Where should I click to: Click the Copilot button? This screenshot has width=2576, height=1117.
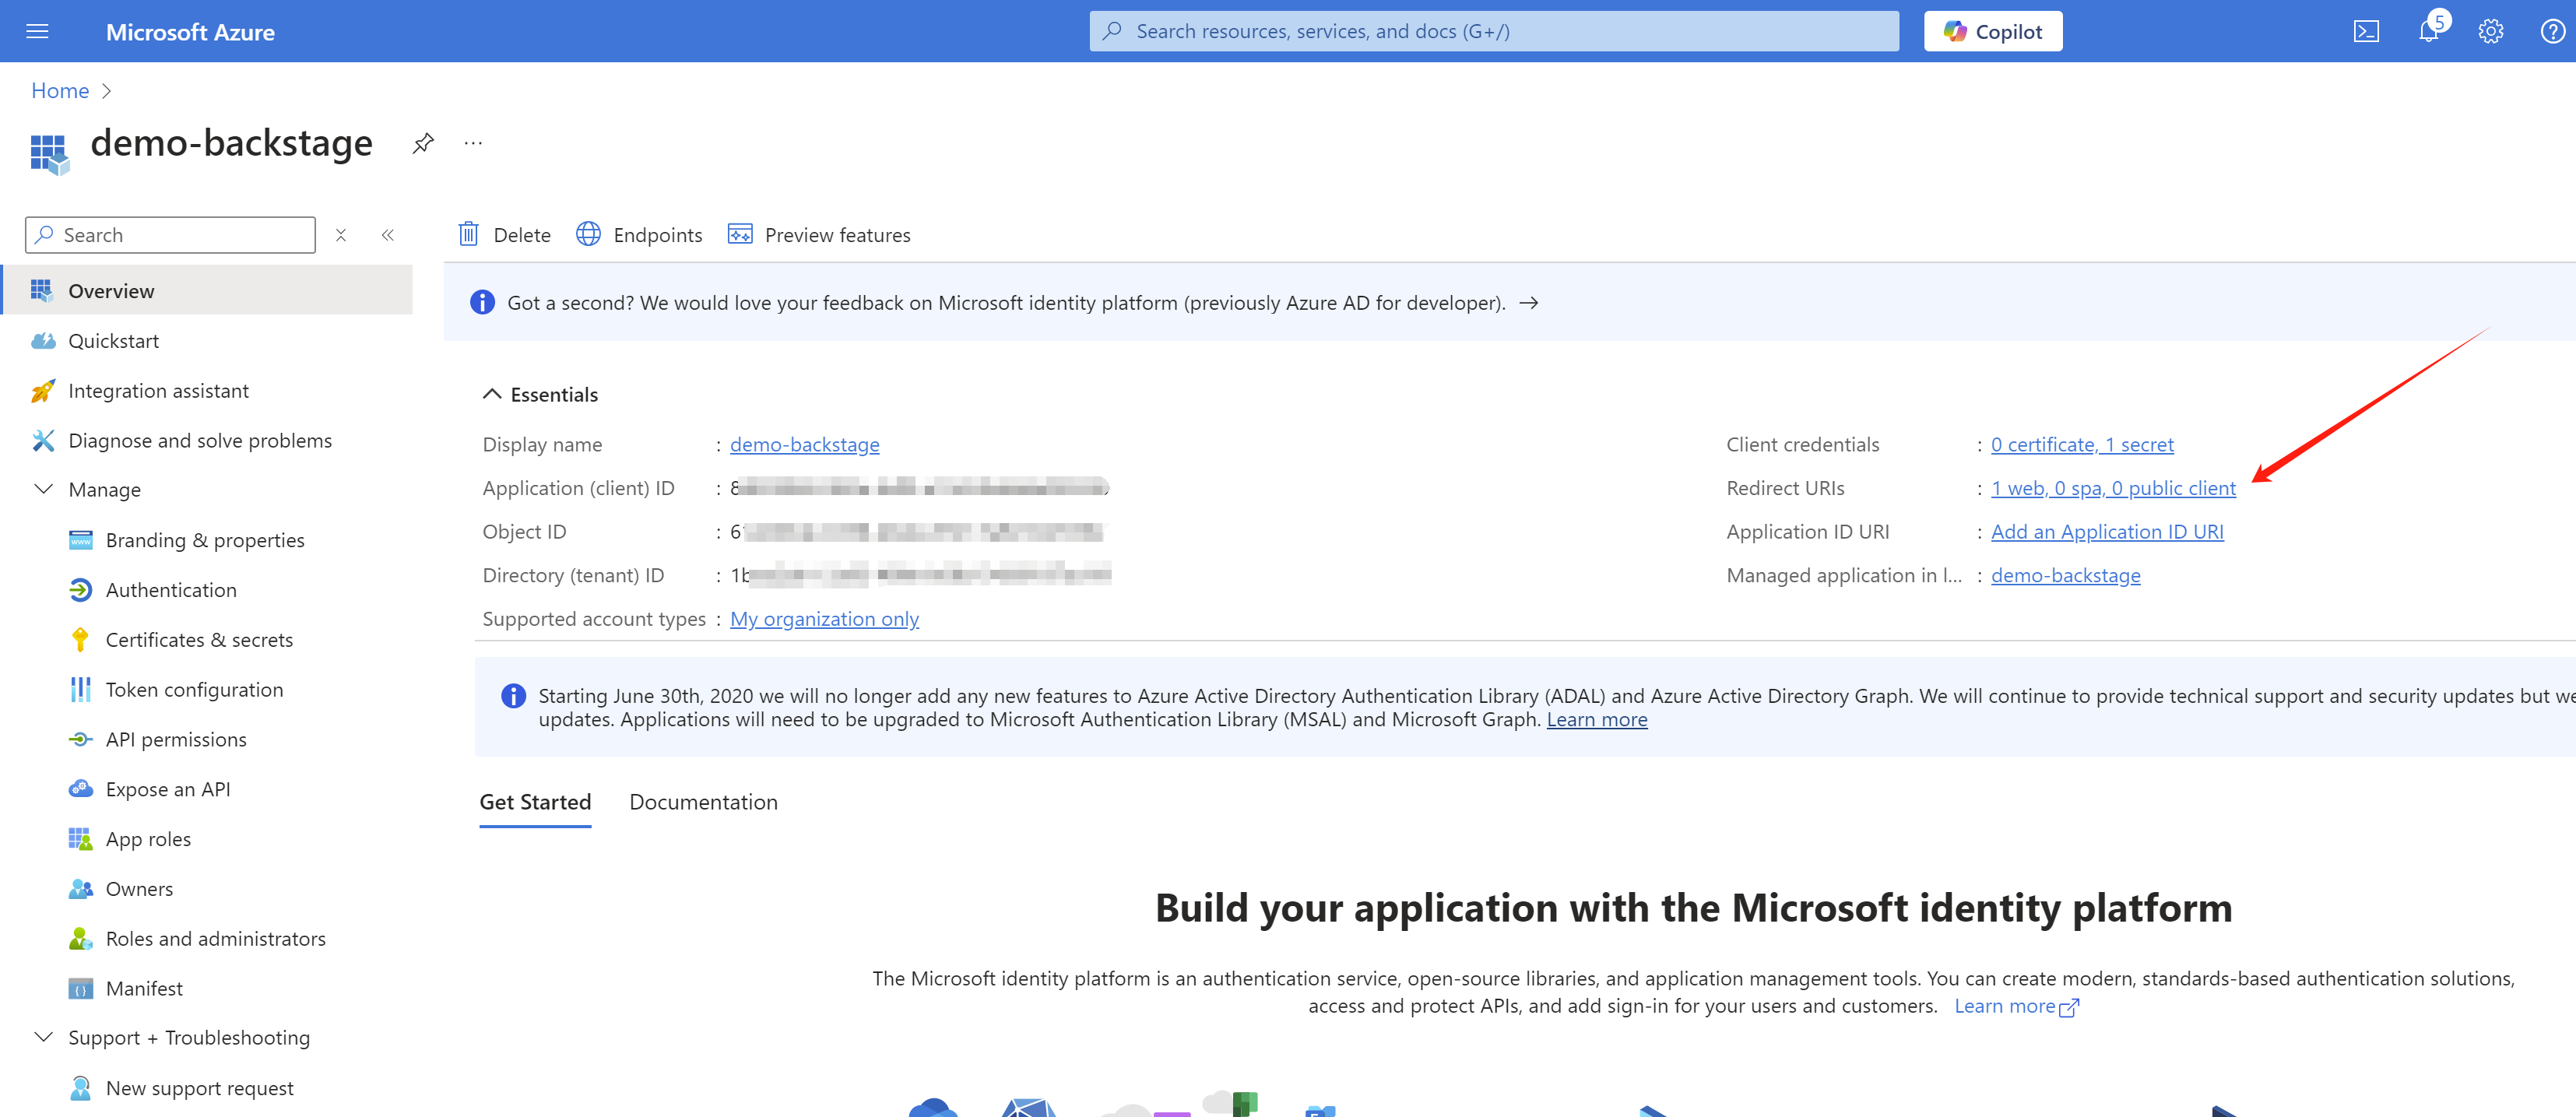pyautogui.click(x=1992, y=31)
